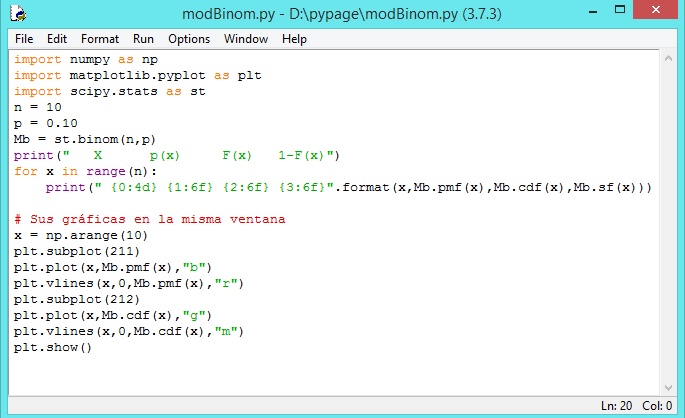Click the window title 'modBinom.py - D:\pypage\modBinom.py (3.7.3)'
Image resolution: width=685 pixels, height=418 pixels.
(x=342, y=14)
